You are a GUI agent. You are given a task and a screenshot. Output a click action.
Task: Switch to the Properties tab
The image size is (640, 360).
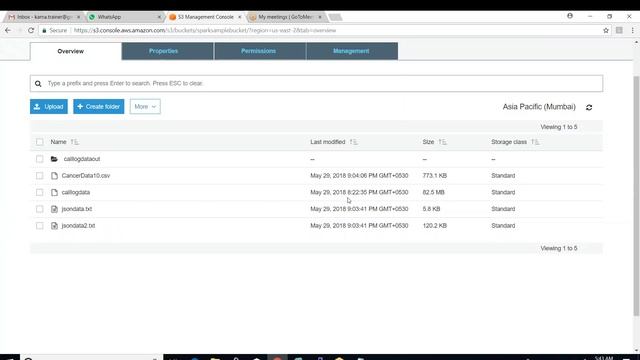(167, 51)
